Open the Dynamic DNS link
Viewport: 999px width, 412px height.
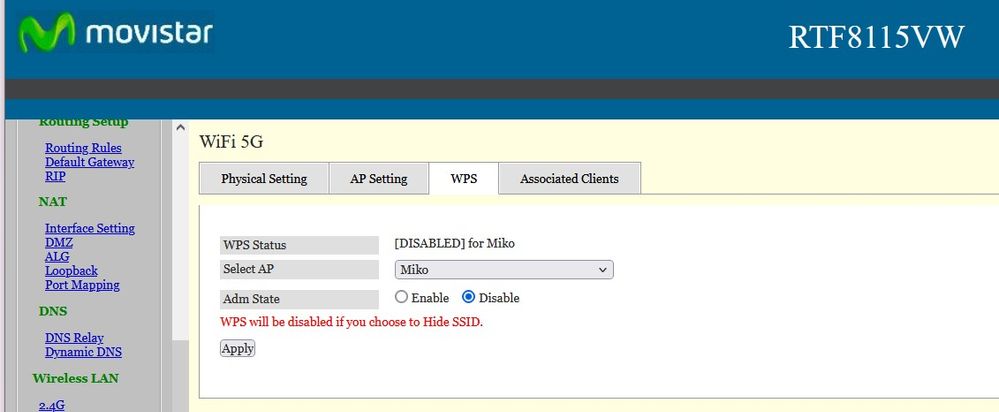tap(83, 352)
